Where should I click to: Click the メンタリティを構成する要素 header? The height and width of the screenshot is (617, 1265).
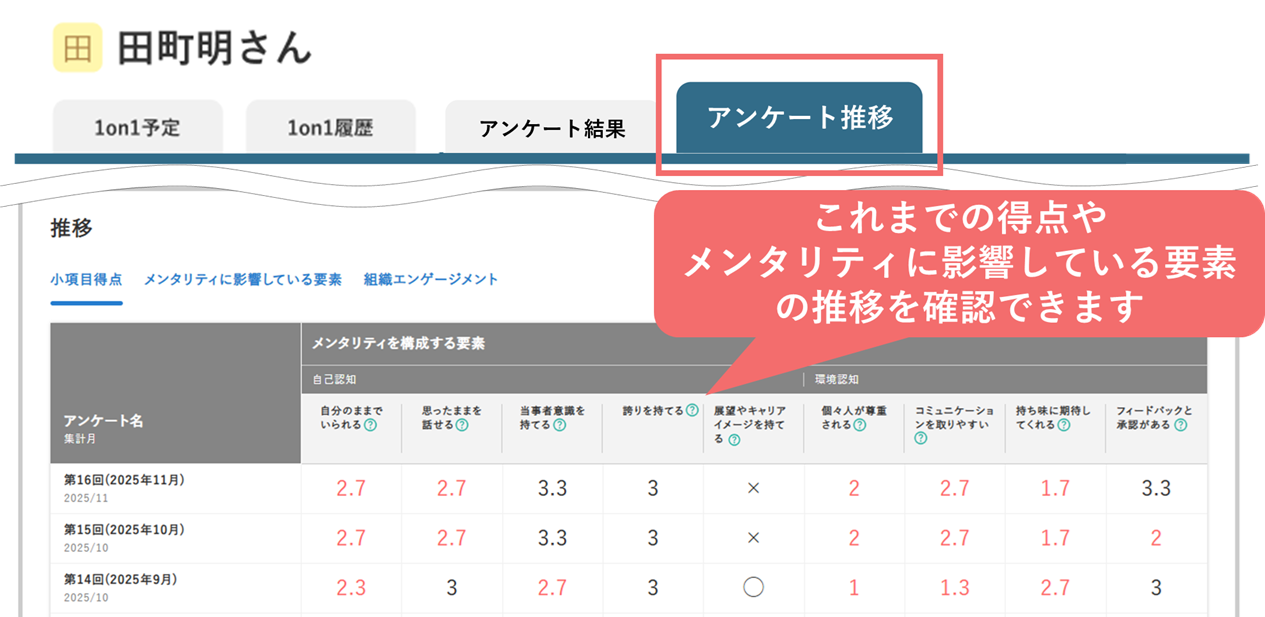coord(399,343)
